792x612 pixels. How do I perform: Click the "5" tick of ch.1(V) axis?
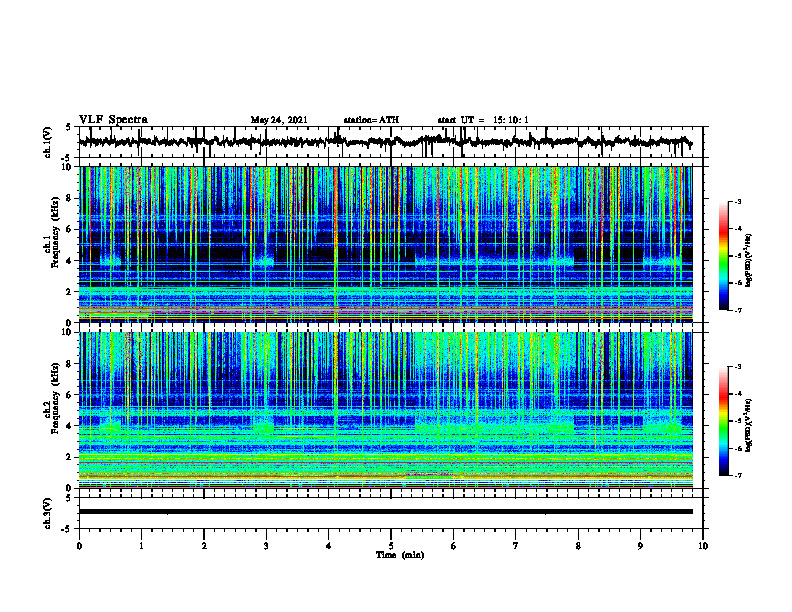69,127
